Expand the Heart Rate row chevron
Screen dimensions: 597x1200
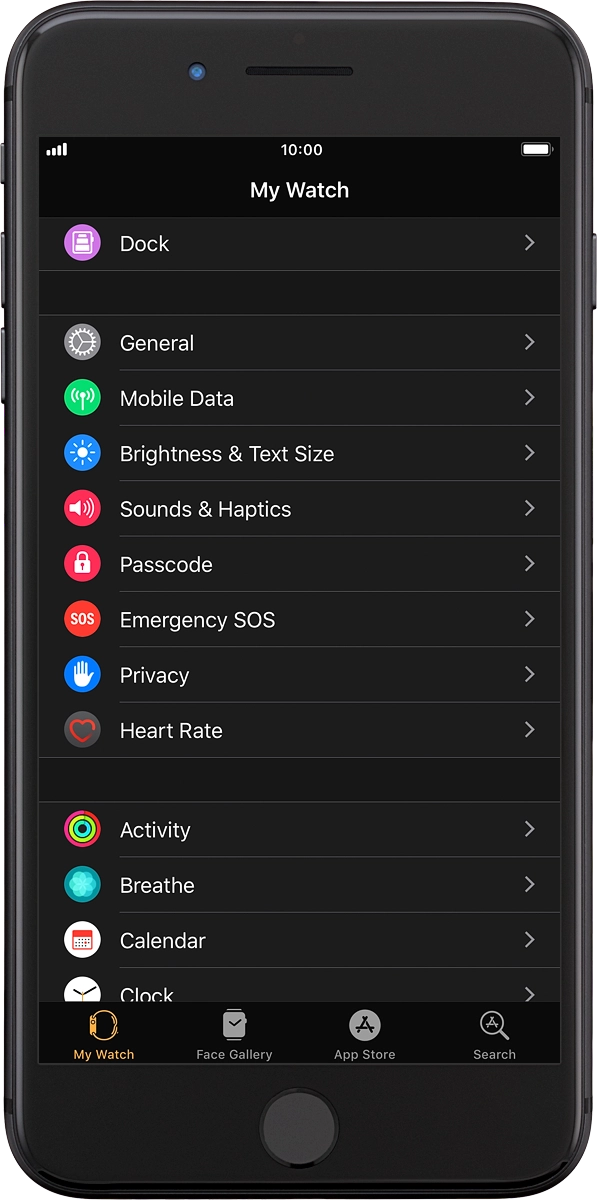[529, 729]
